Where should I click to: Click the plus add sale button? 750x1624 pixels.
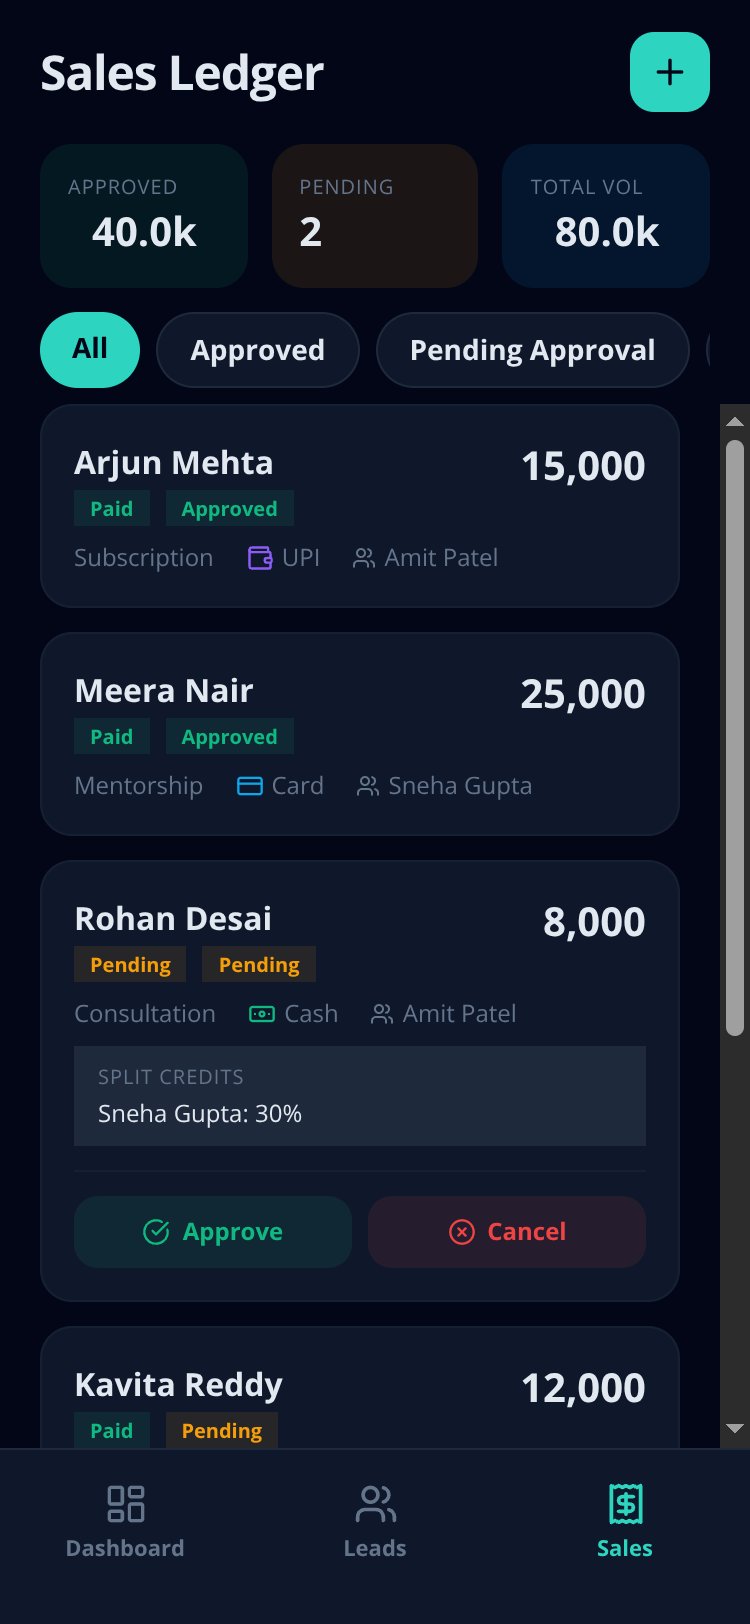pos(669,72)
